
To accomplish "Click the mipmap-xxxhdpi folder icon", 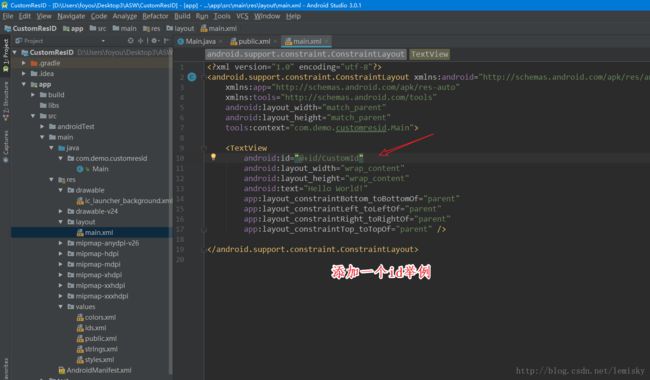I will (71, 296).
